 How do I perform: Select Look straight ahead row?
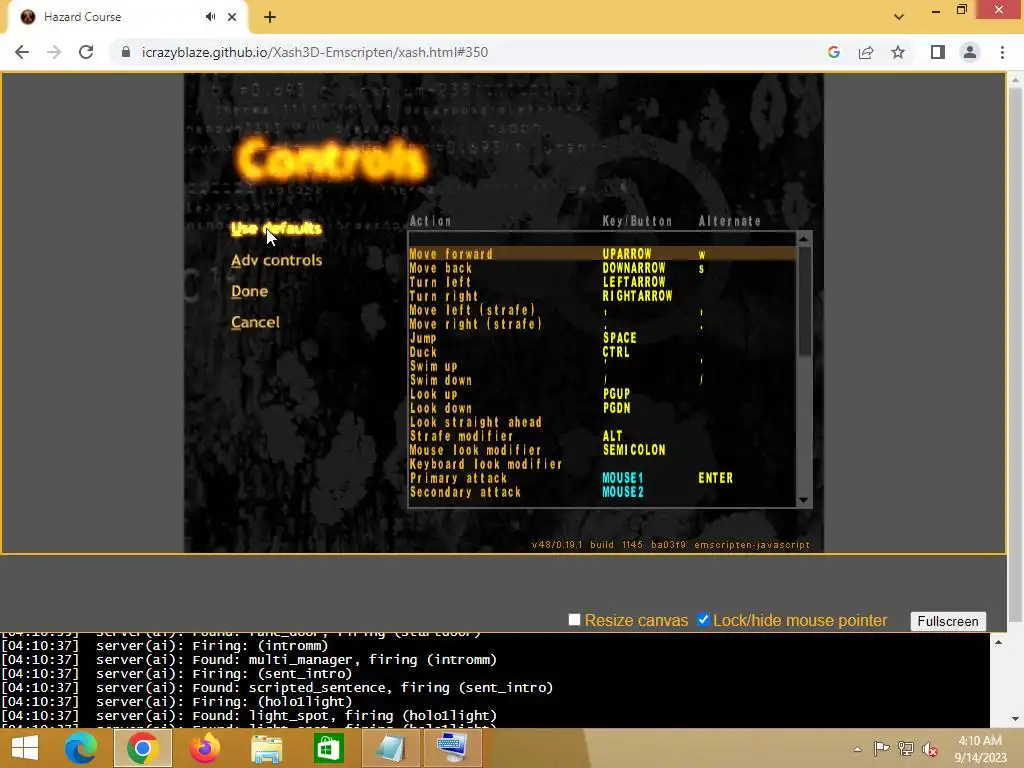point(602,423)
